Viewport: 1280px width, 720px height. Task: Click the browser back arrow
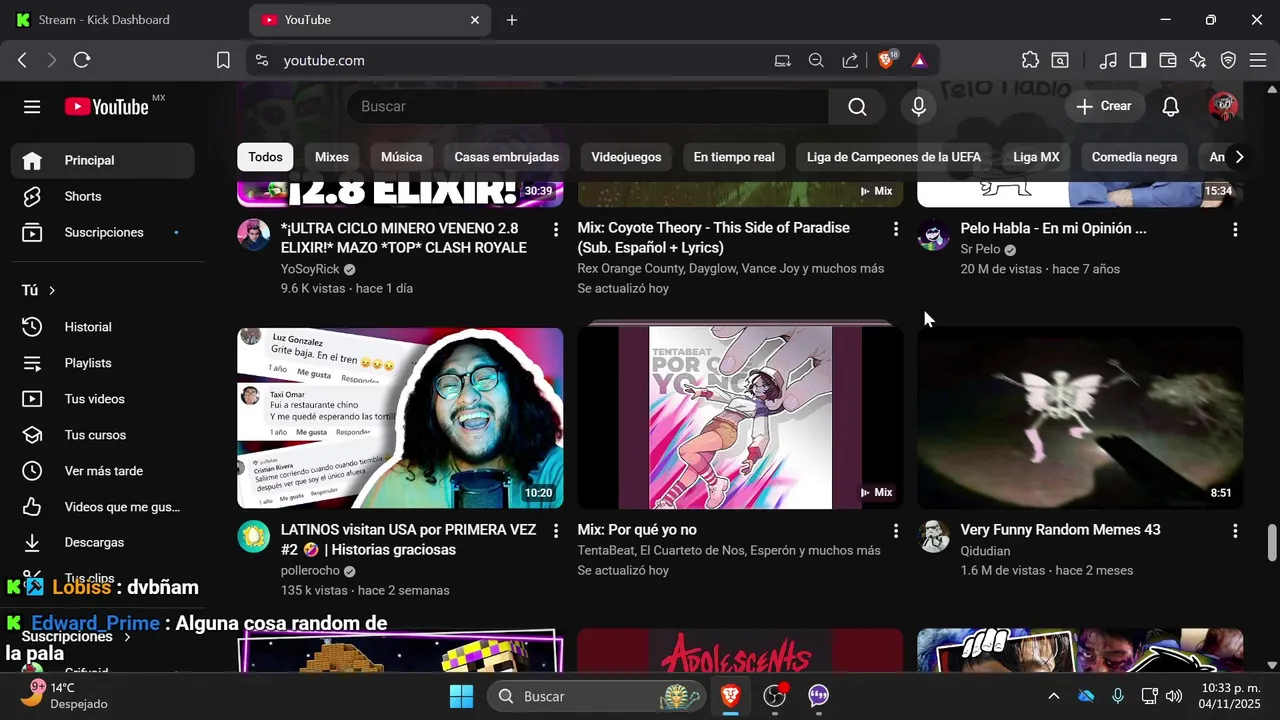tap(22, 60)
